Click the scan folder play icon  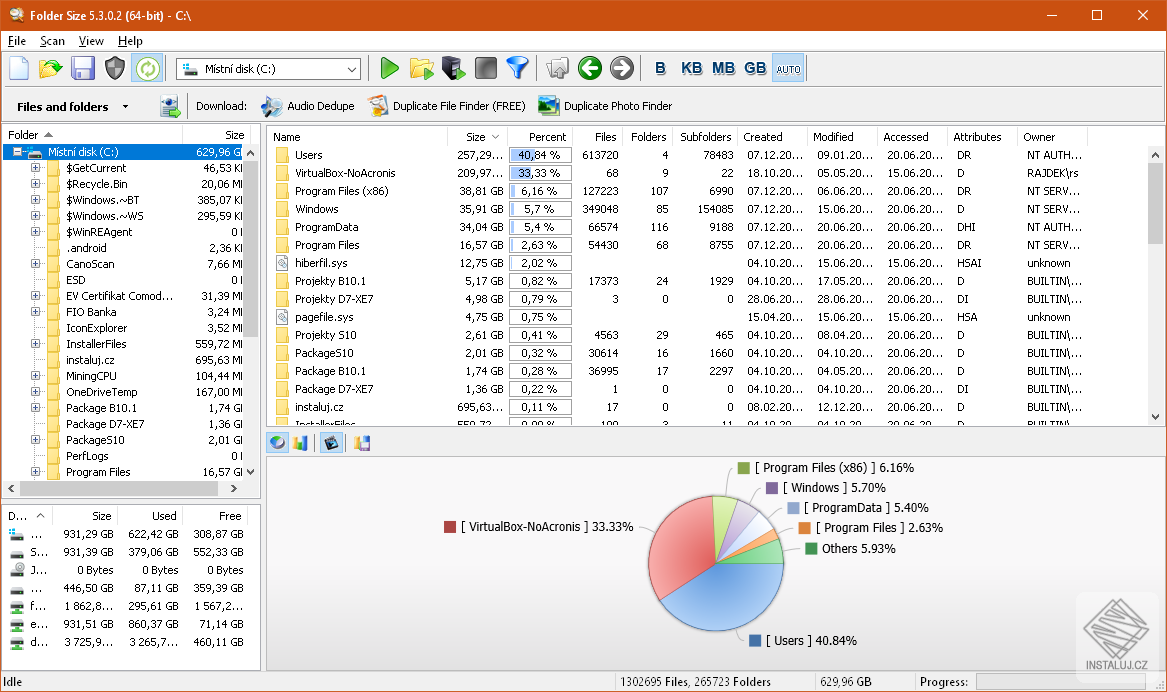422,68
